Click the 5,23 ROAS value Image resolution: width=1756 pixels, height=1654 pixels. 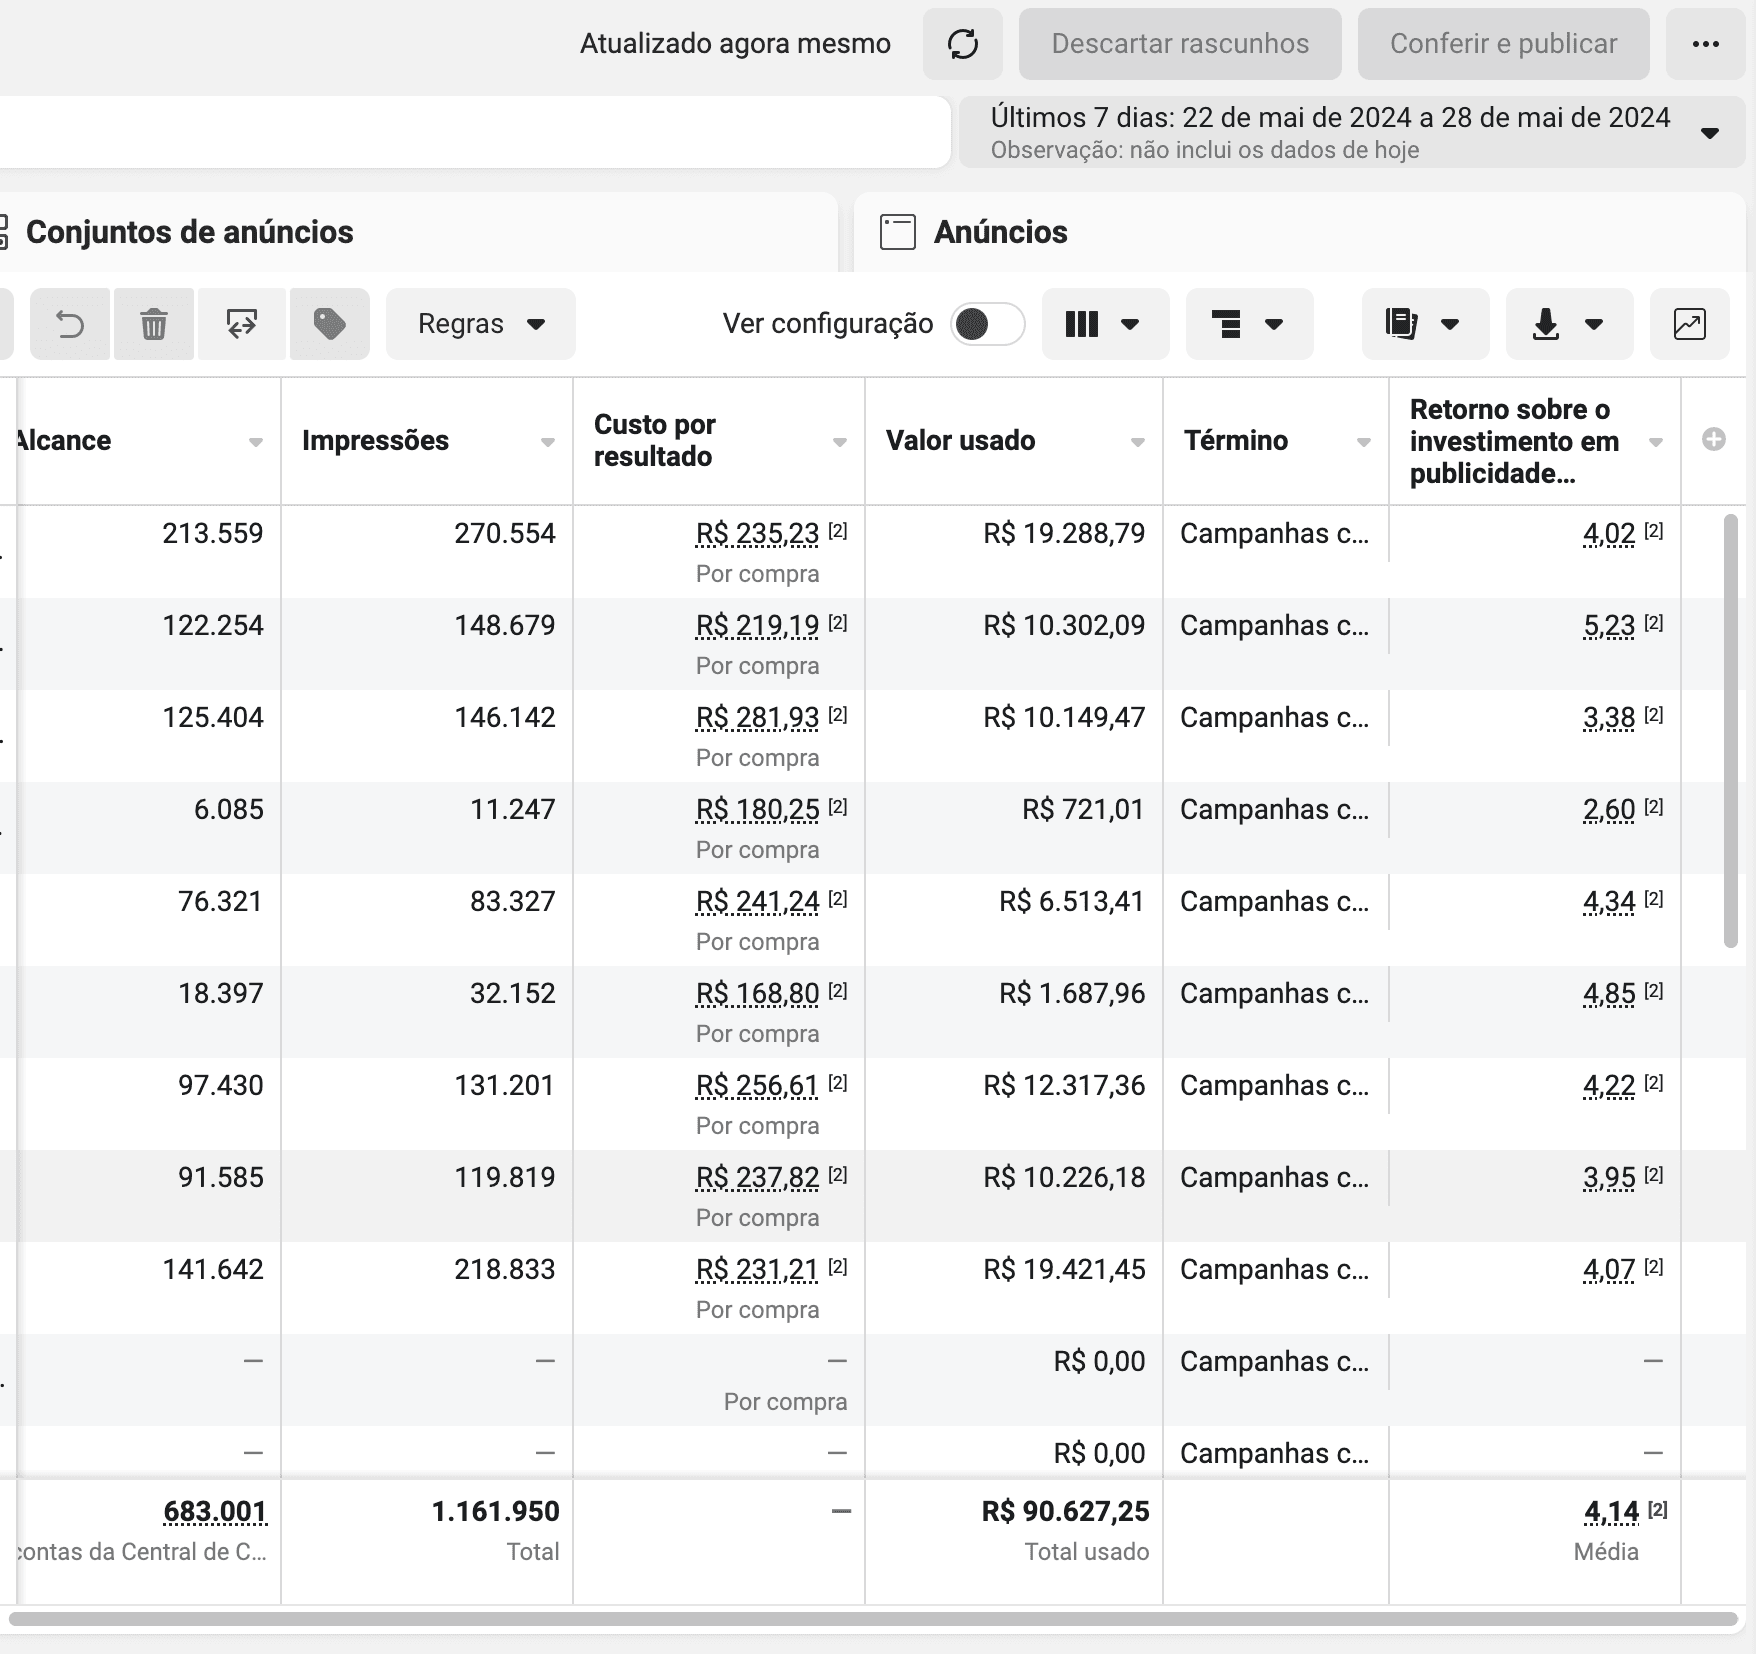click(x=1609, y=626)
